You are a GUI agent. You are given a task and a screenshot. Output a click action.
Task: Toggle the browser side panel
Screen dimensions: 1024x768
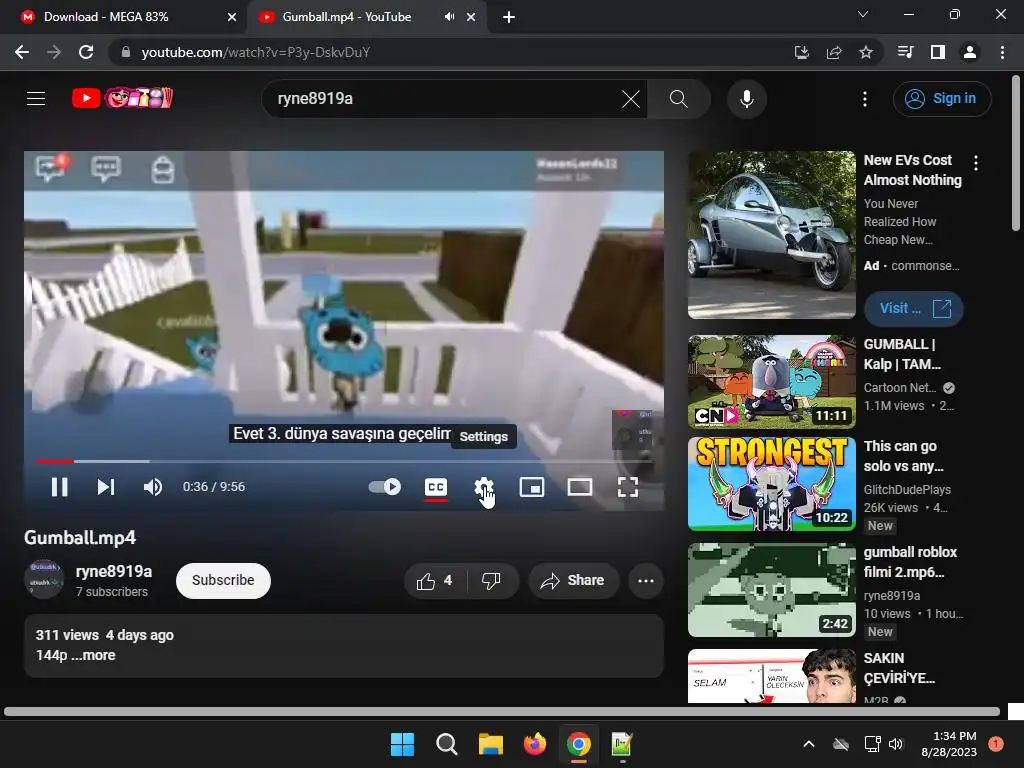point(938,52)
